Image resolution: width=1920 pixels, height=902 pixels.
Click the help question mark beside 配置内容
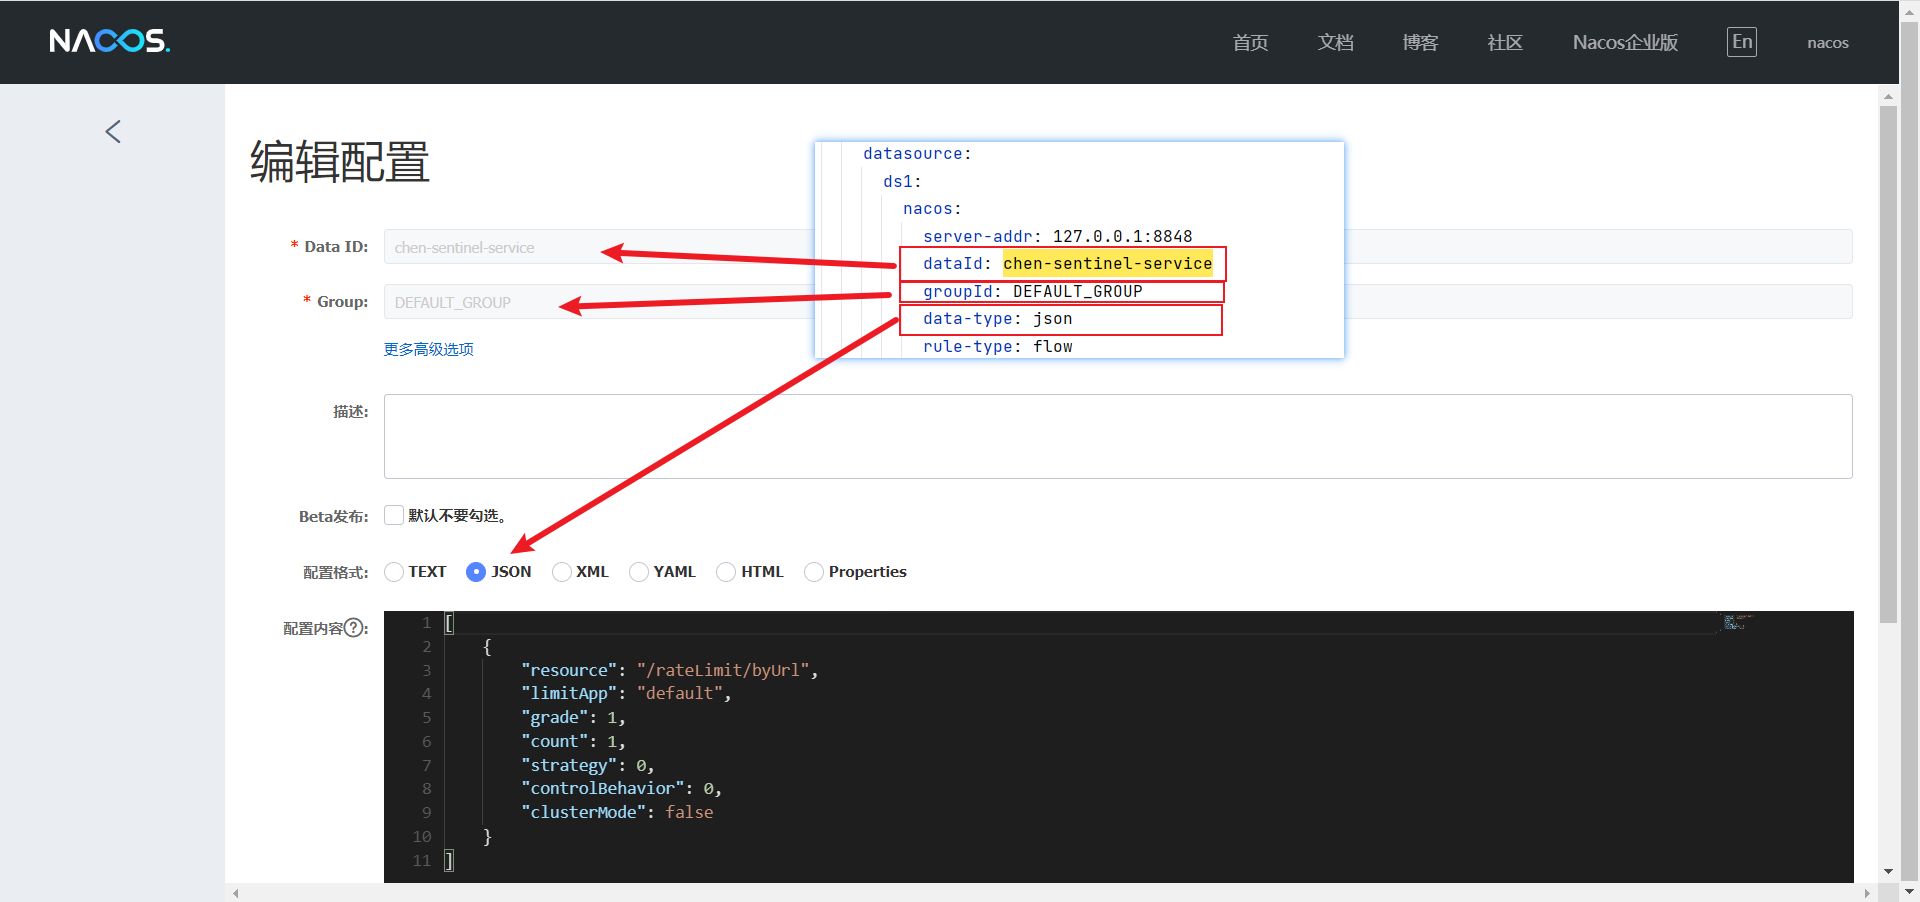(x=353, y=628)
